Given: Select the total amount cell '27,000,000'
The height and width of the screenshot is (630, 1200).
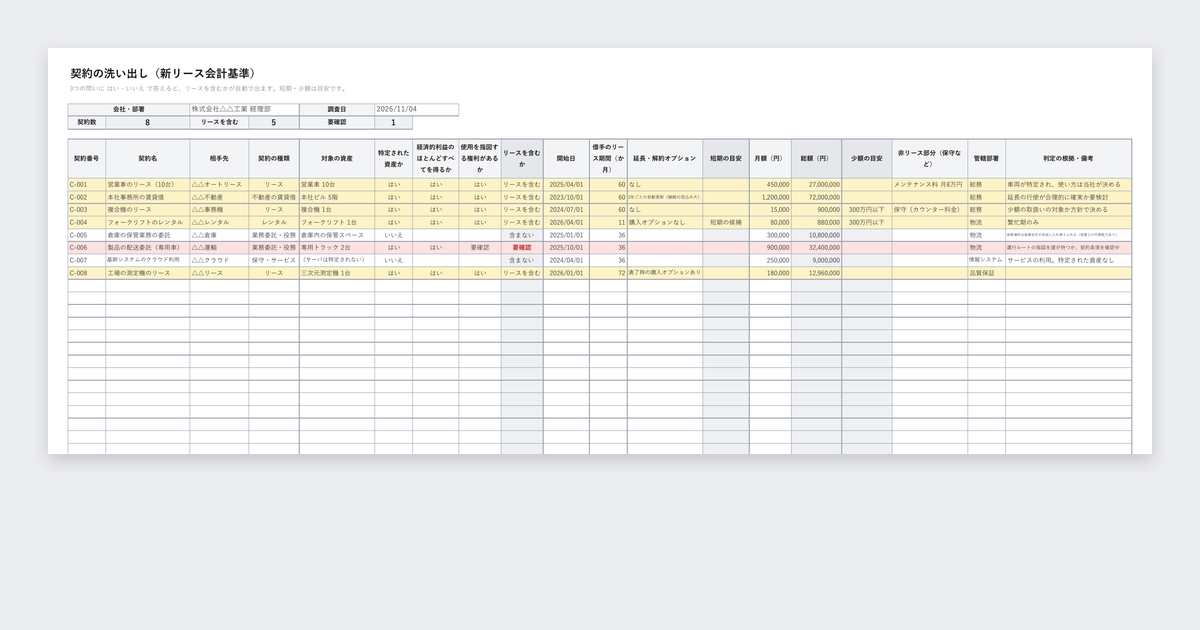Looking at the screenshot, I should tap(816, 185).
